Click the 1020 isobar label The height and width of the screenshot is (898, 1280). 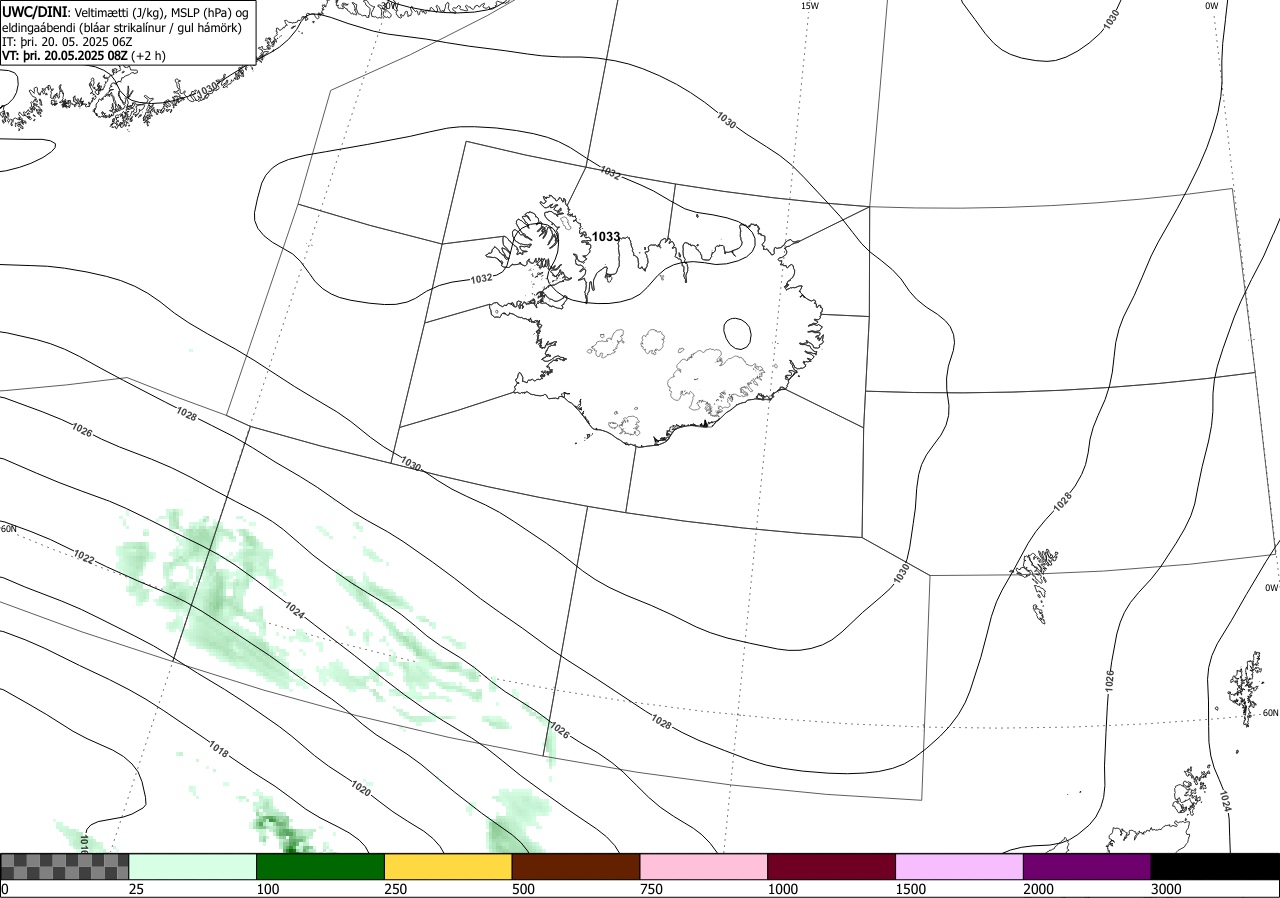[x=361, y=789]
